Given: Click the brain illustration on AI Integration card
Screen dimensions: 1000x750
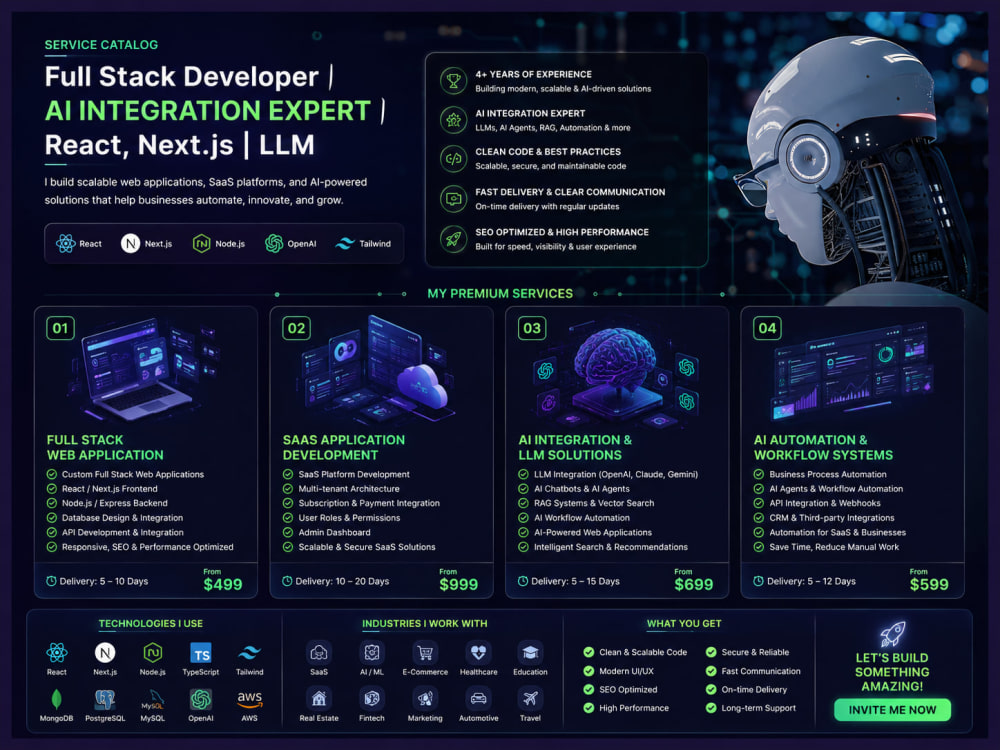Looking at the screenshot, I should pyautogui.click(x=615, y=357).
